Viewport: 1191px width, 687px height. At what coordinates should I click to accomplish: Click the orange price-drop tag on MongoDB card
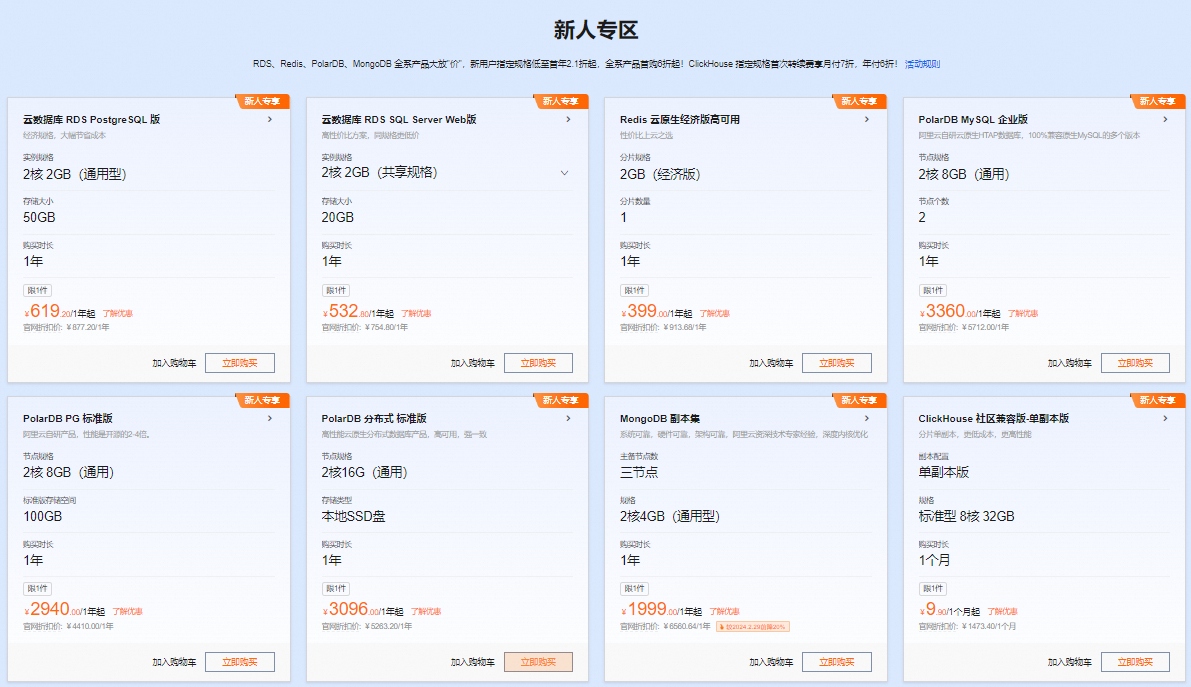pyautogui.click(x=753, y=627)
